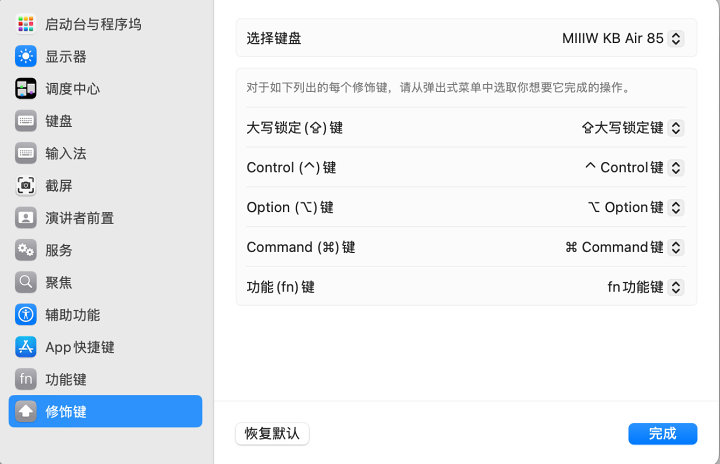Click the 启动台与程序坞 sidebar icon
720x464 pixels.
[x=26, y=24]
